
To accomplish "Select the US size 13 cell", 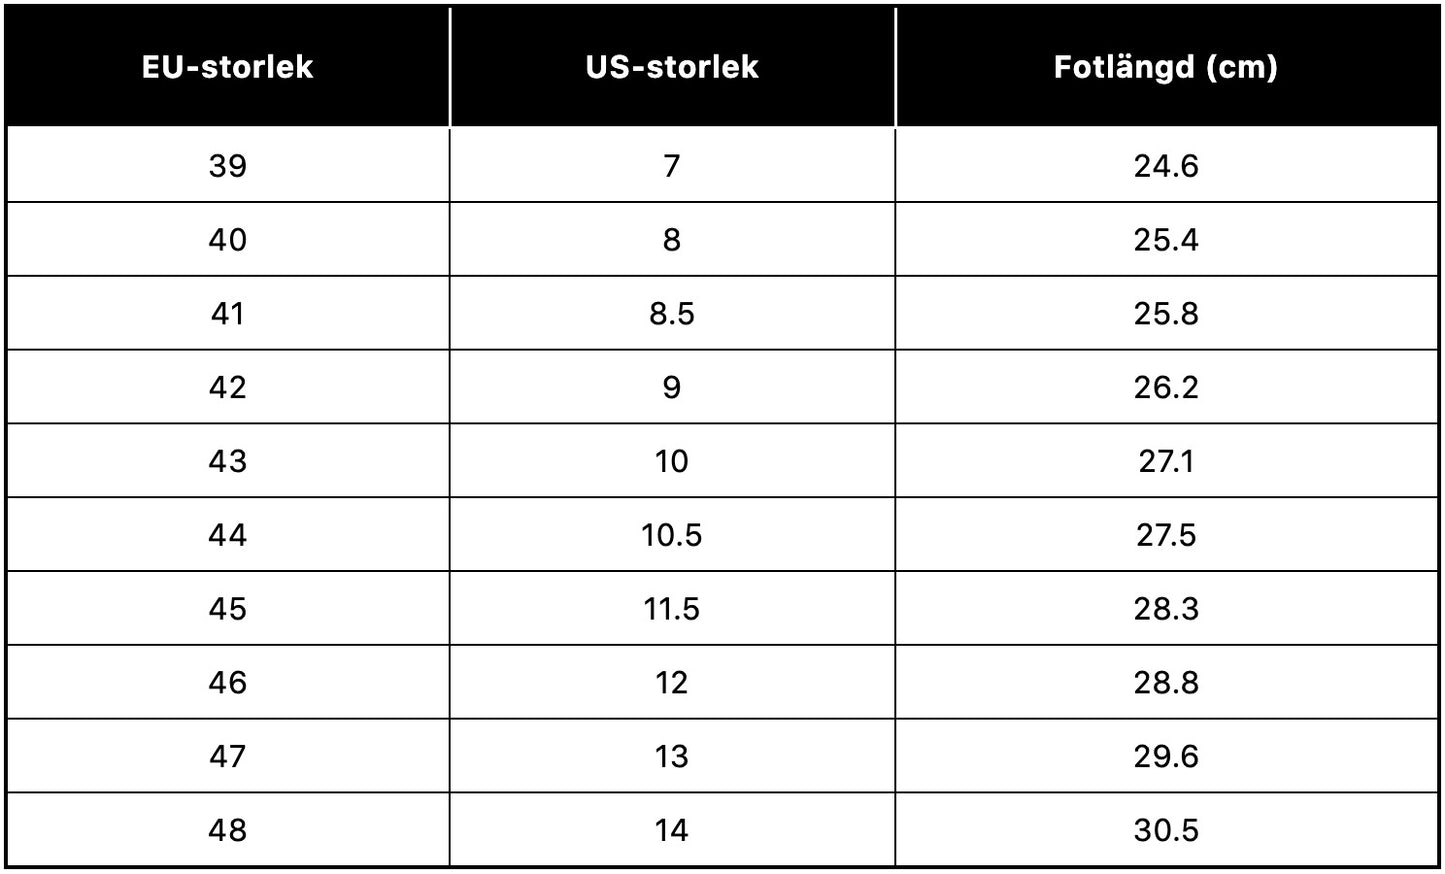I will pos(672,757).
